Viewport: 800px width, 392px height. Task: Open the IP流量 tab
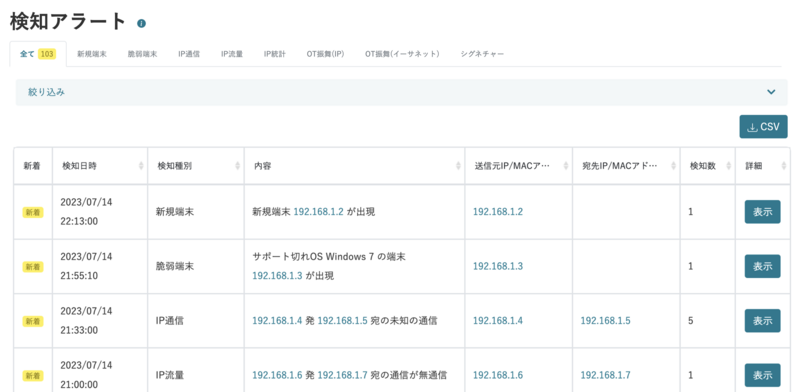tap(232, 54)
